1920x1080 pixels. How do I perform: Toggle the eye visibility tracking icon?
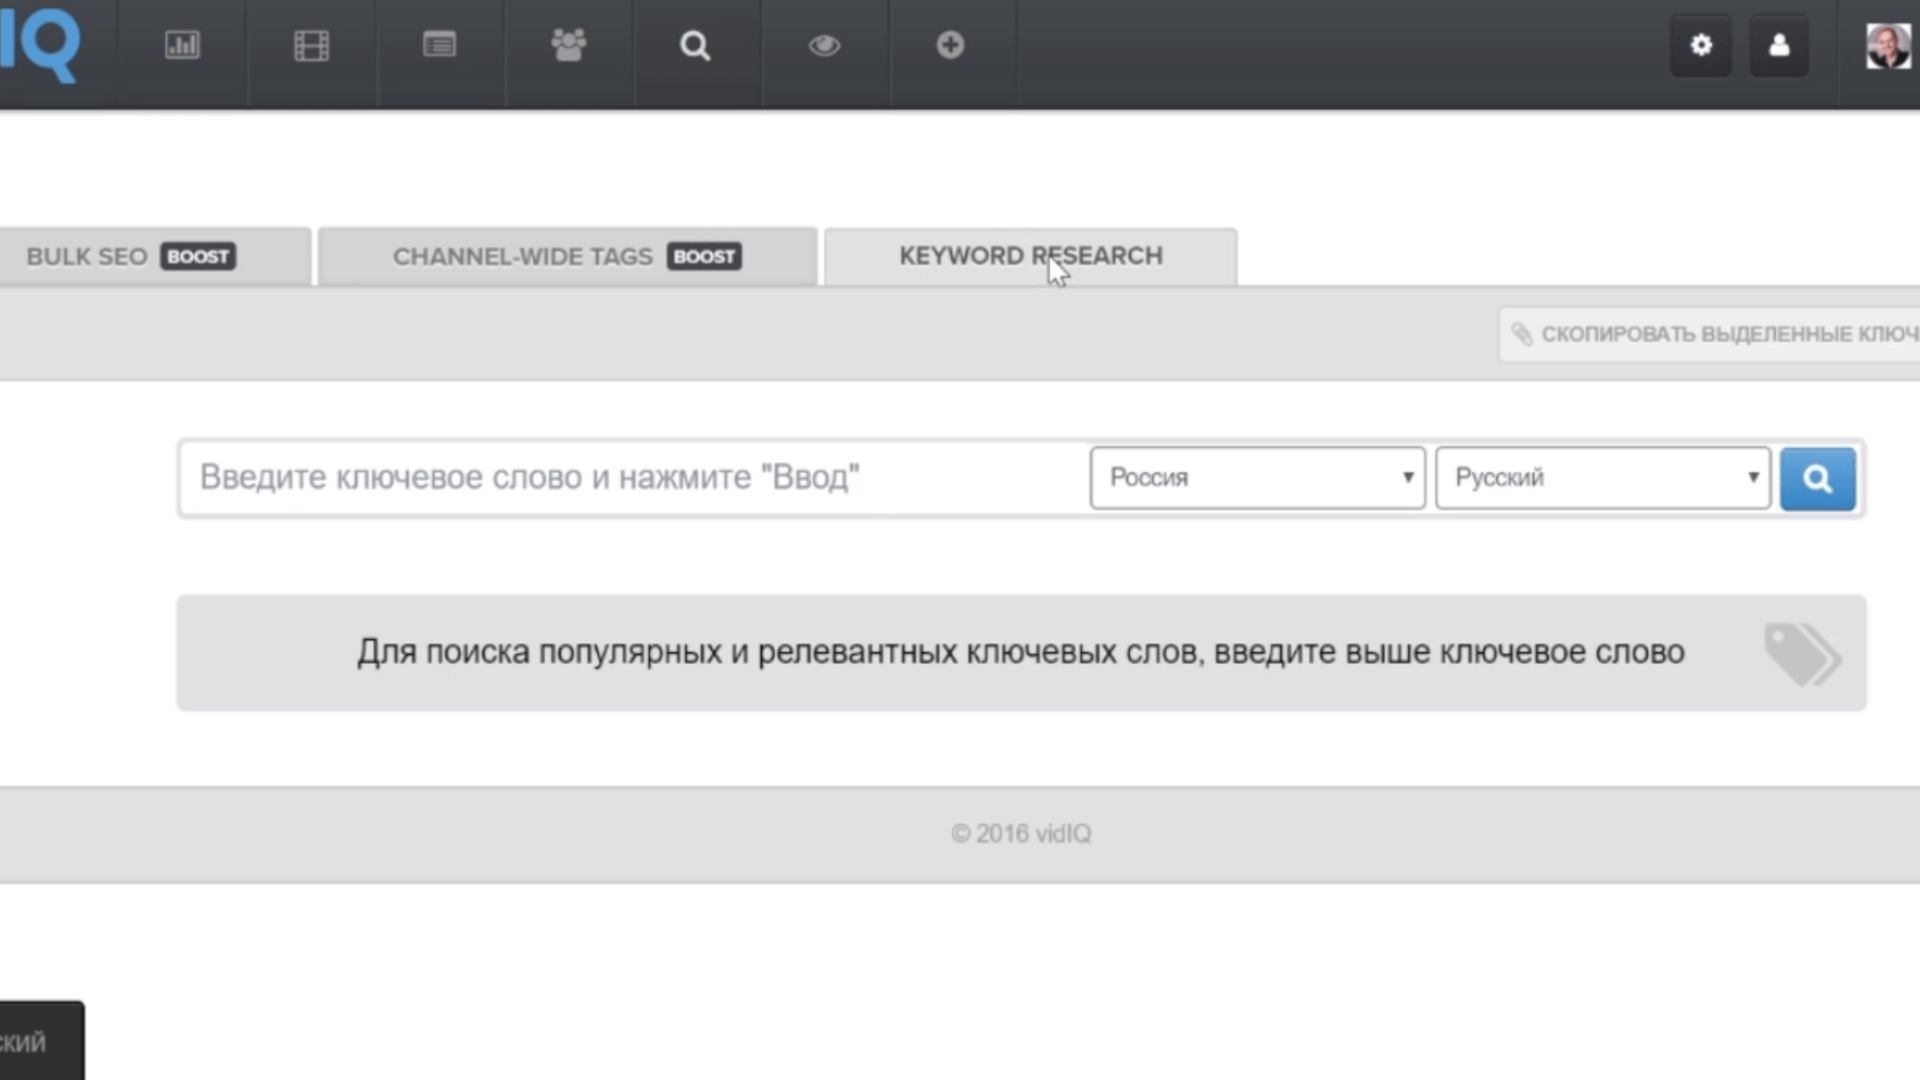pyautogui.click(x=824, y=45)
